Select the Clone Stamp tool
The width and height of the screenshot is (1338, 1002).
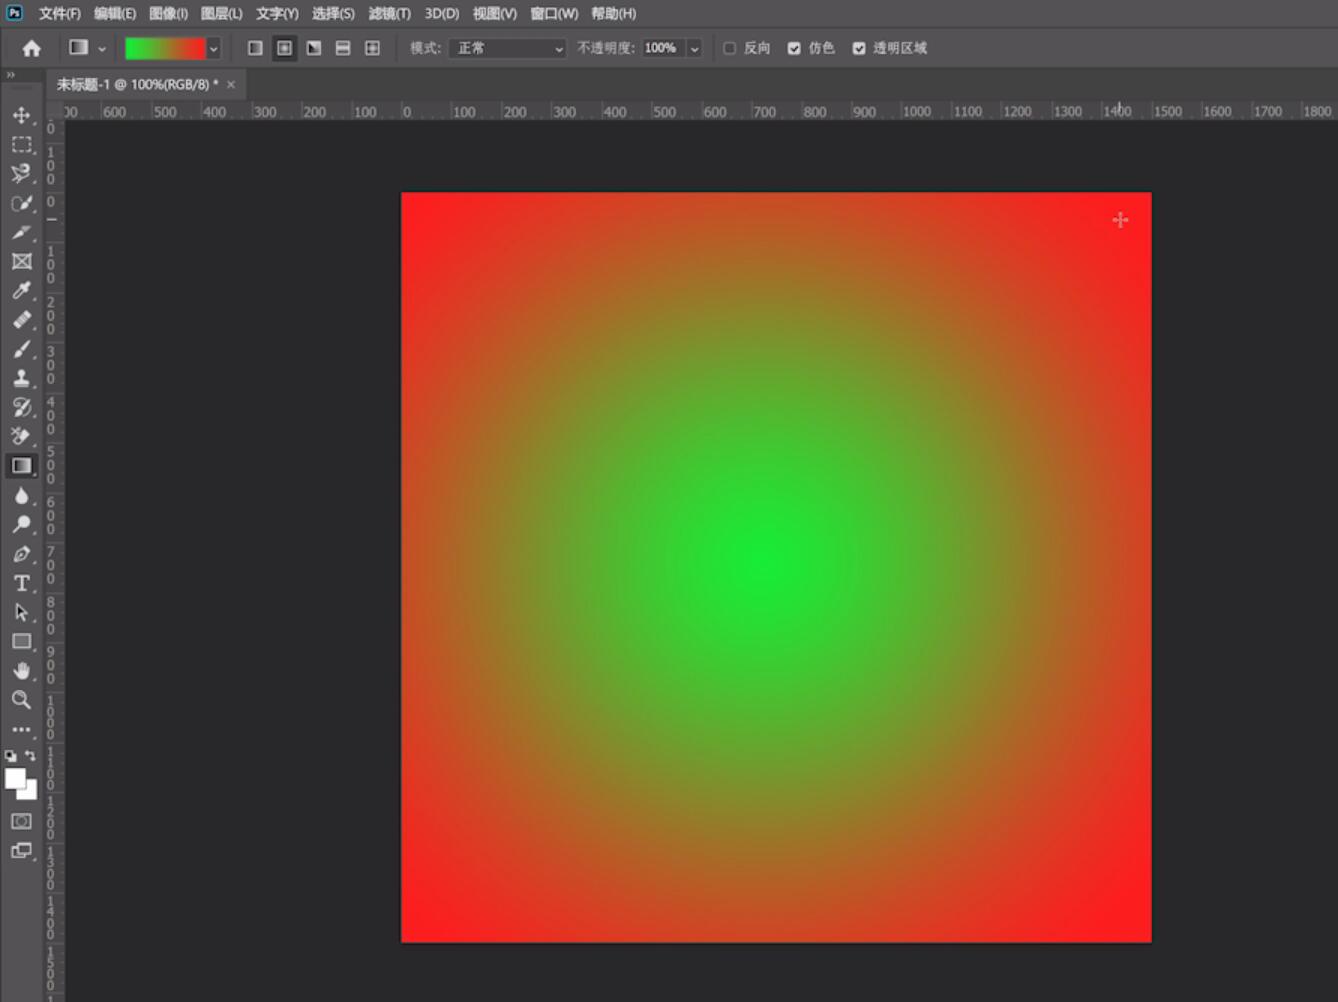(x=21, y=378)
